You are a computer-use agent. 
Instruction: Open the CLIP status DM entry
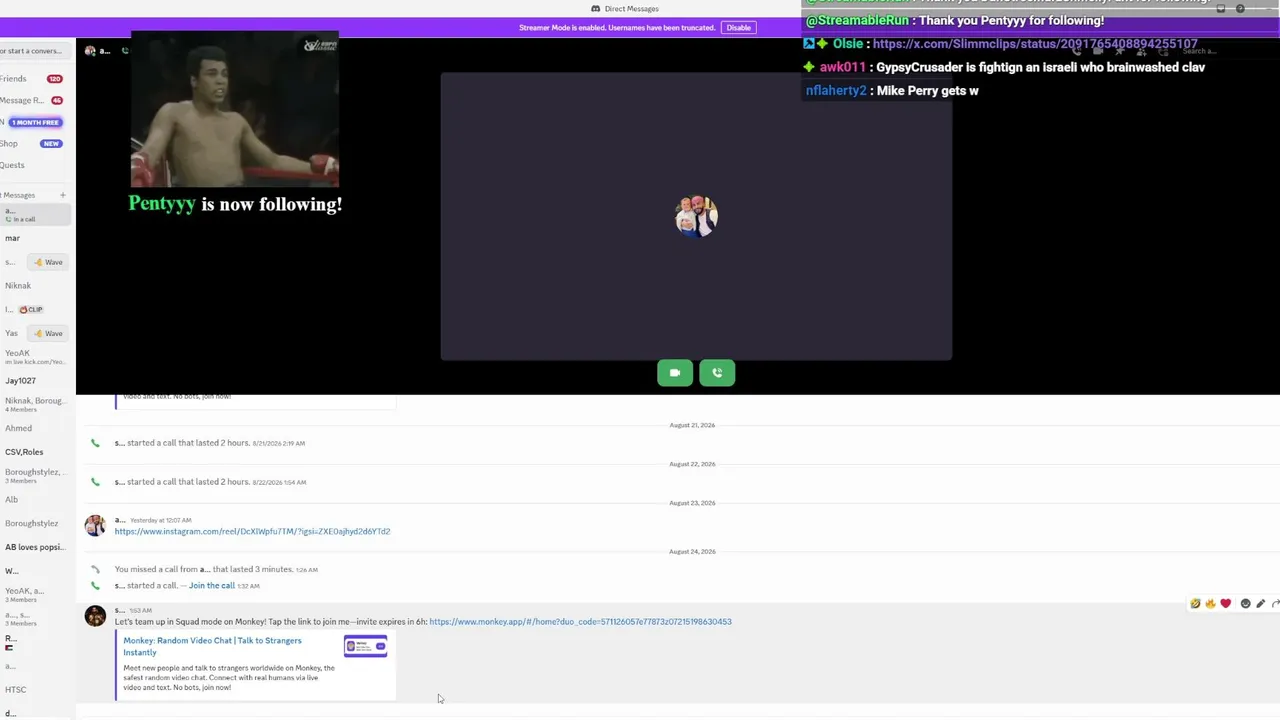35,310
